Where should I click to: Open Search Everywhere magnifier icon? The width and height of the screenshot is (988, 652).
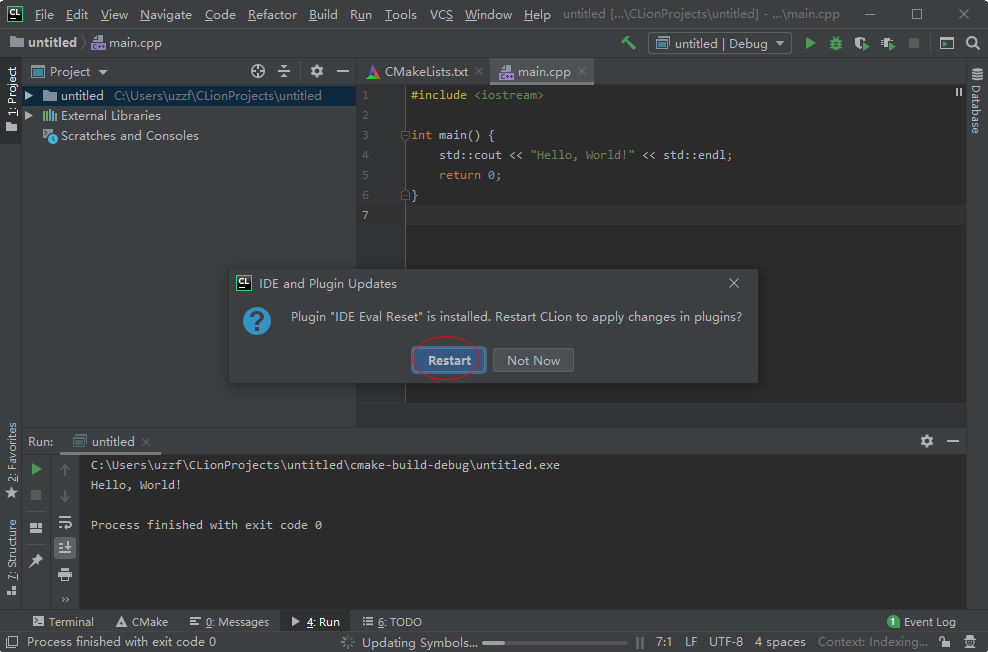click(x=973, y=43)
